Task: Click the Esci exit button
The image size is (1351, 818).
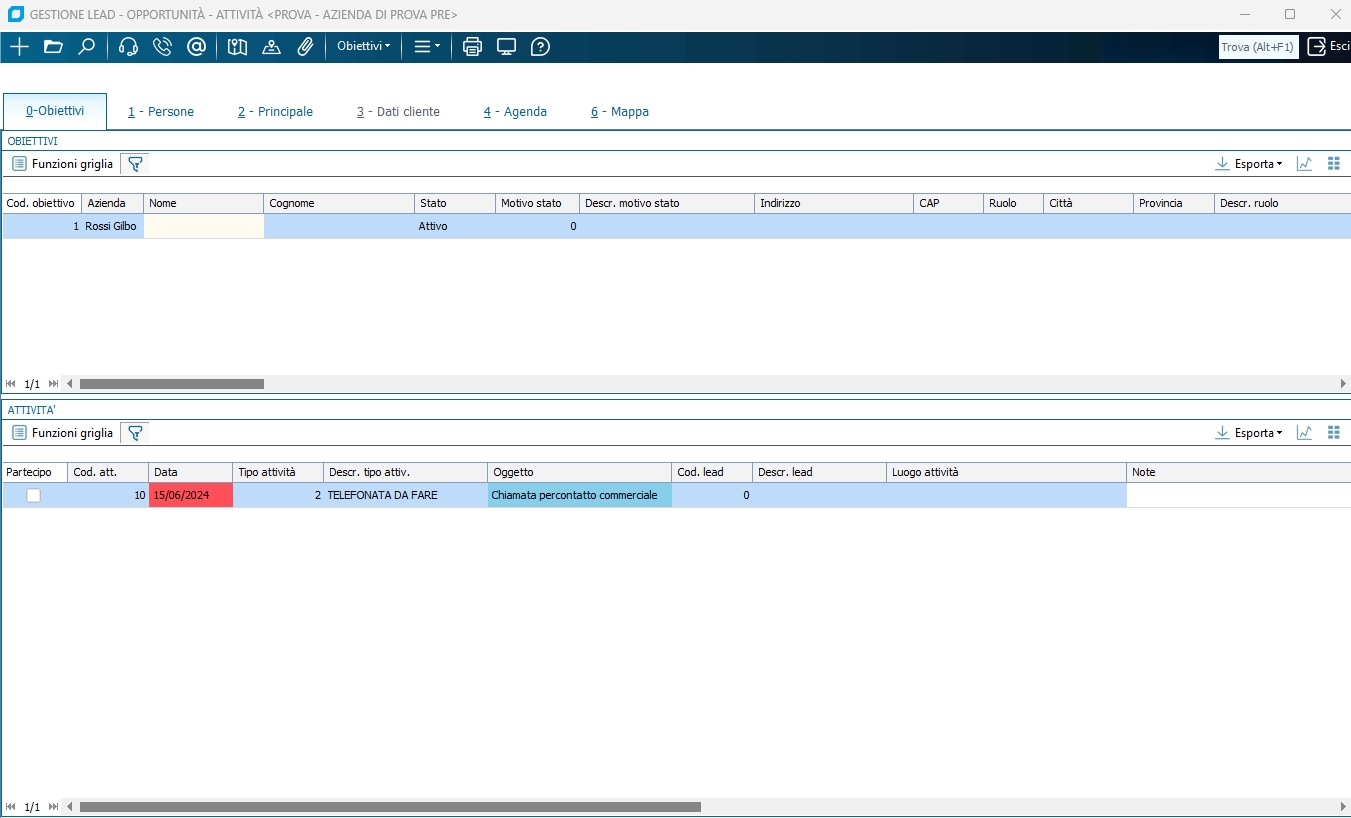Action: 1328,46
